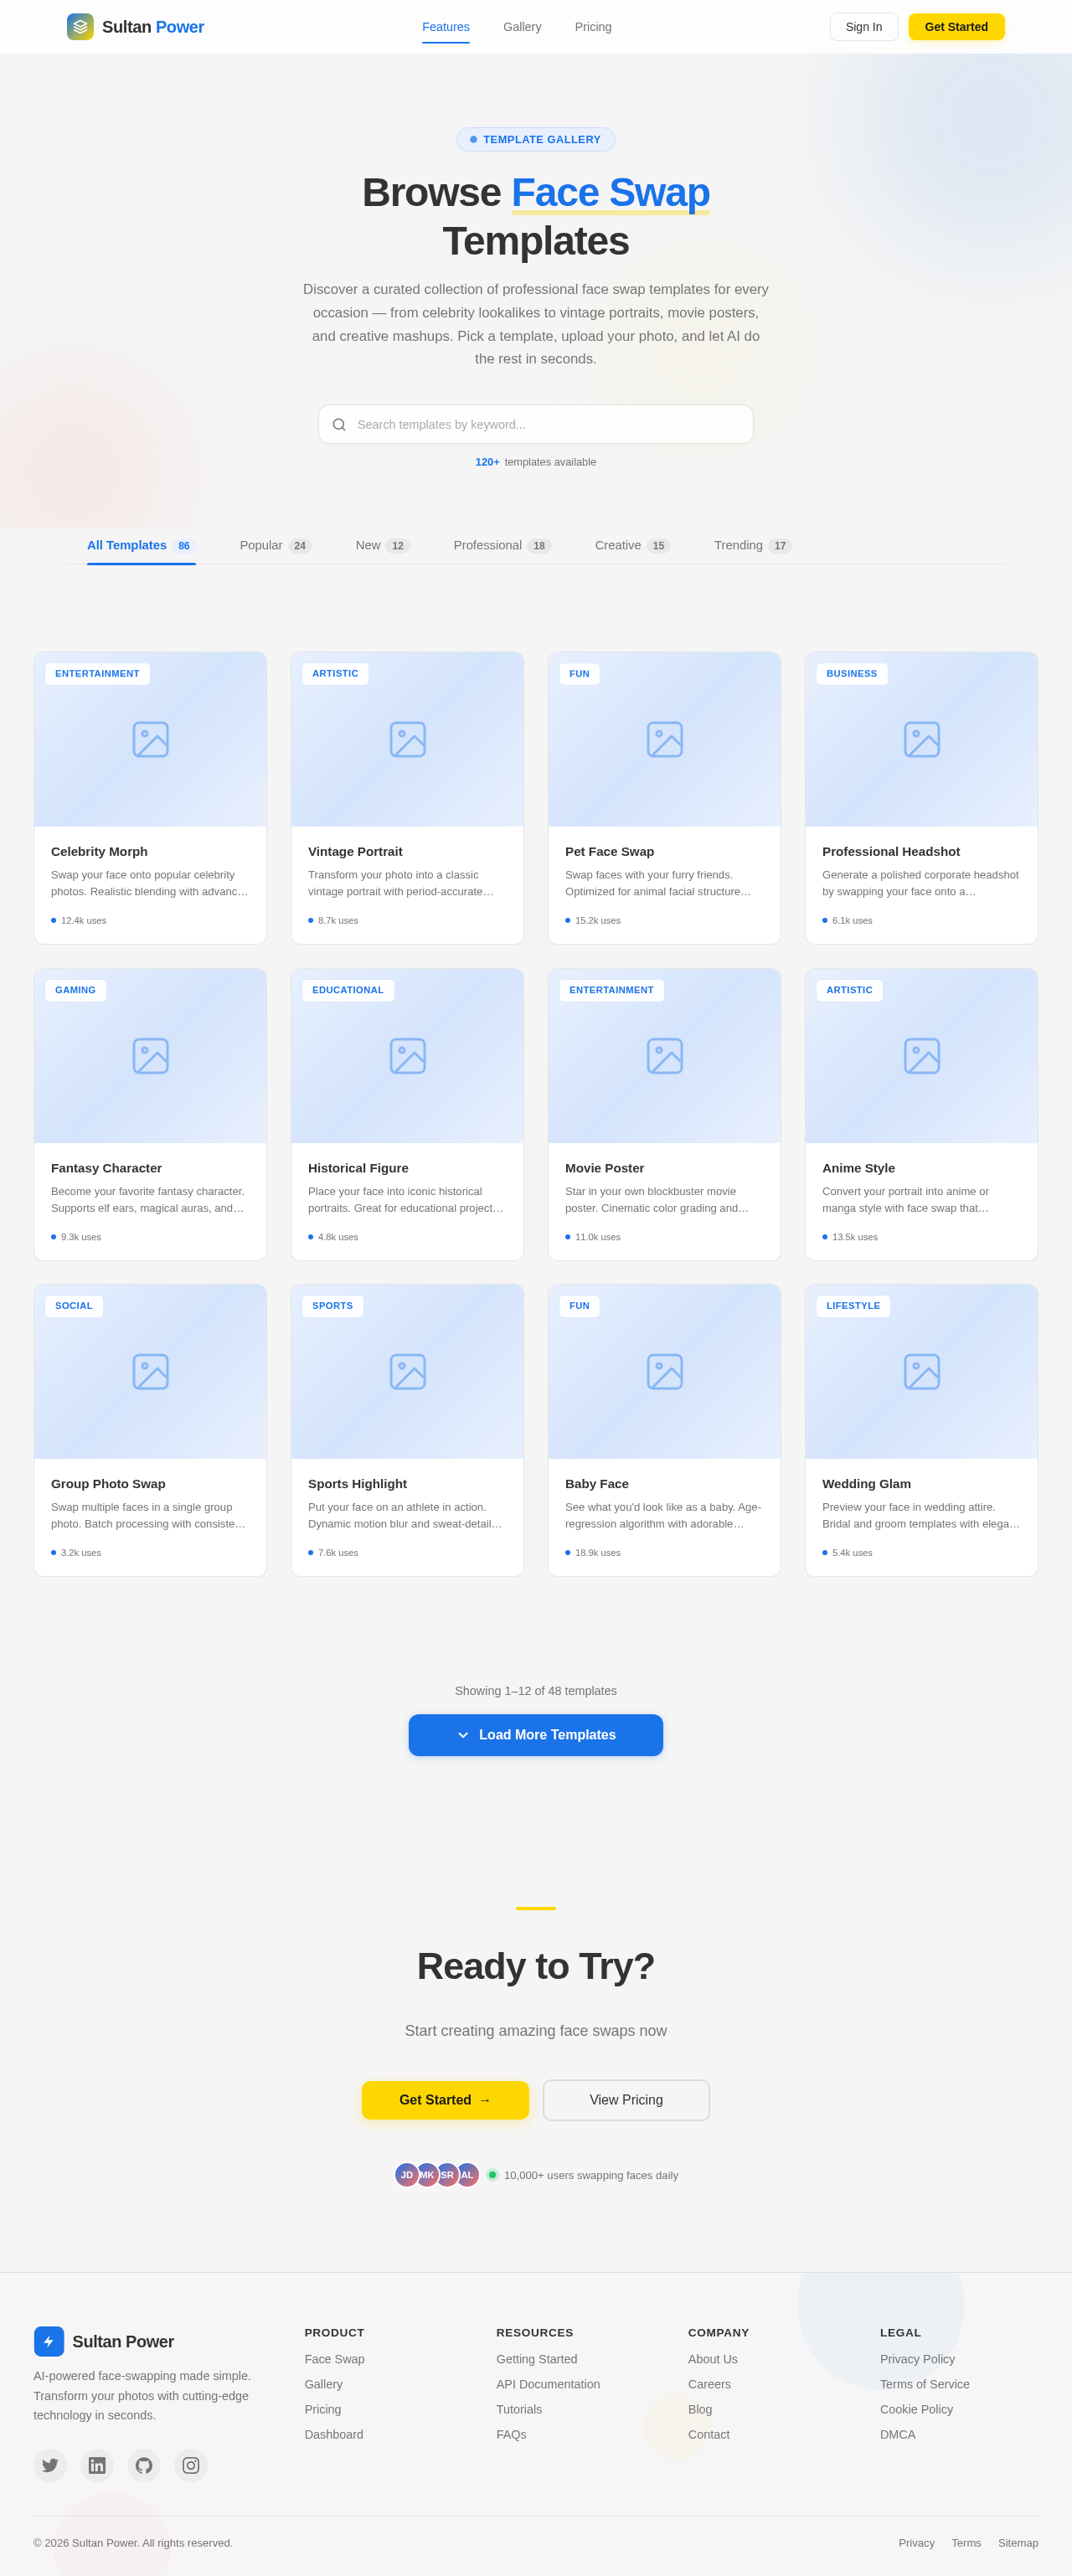Click the header Get Started button
The width and height of the screenshot is (1072, 2576).
956,27
